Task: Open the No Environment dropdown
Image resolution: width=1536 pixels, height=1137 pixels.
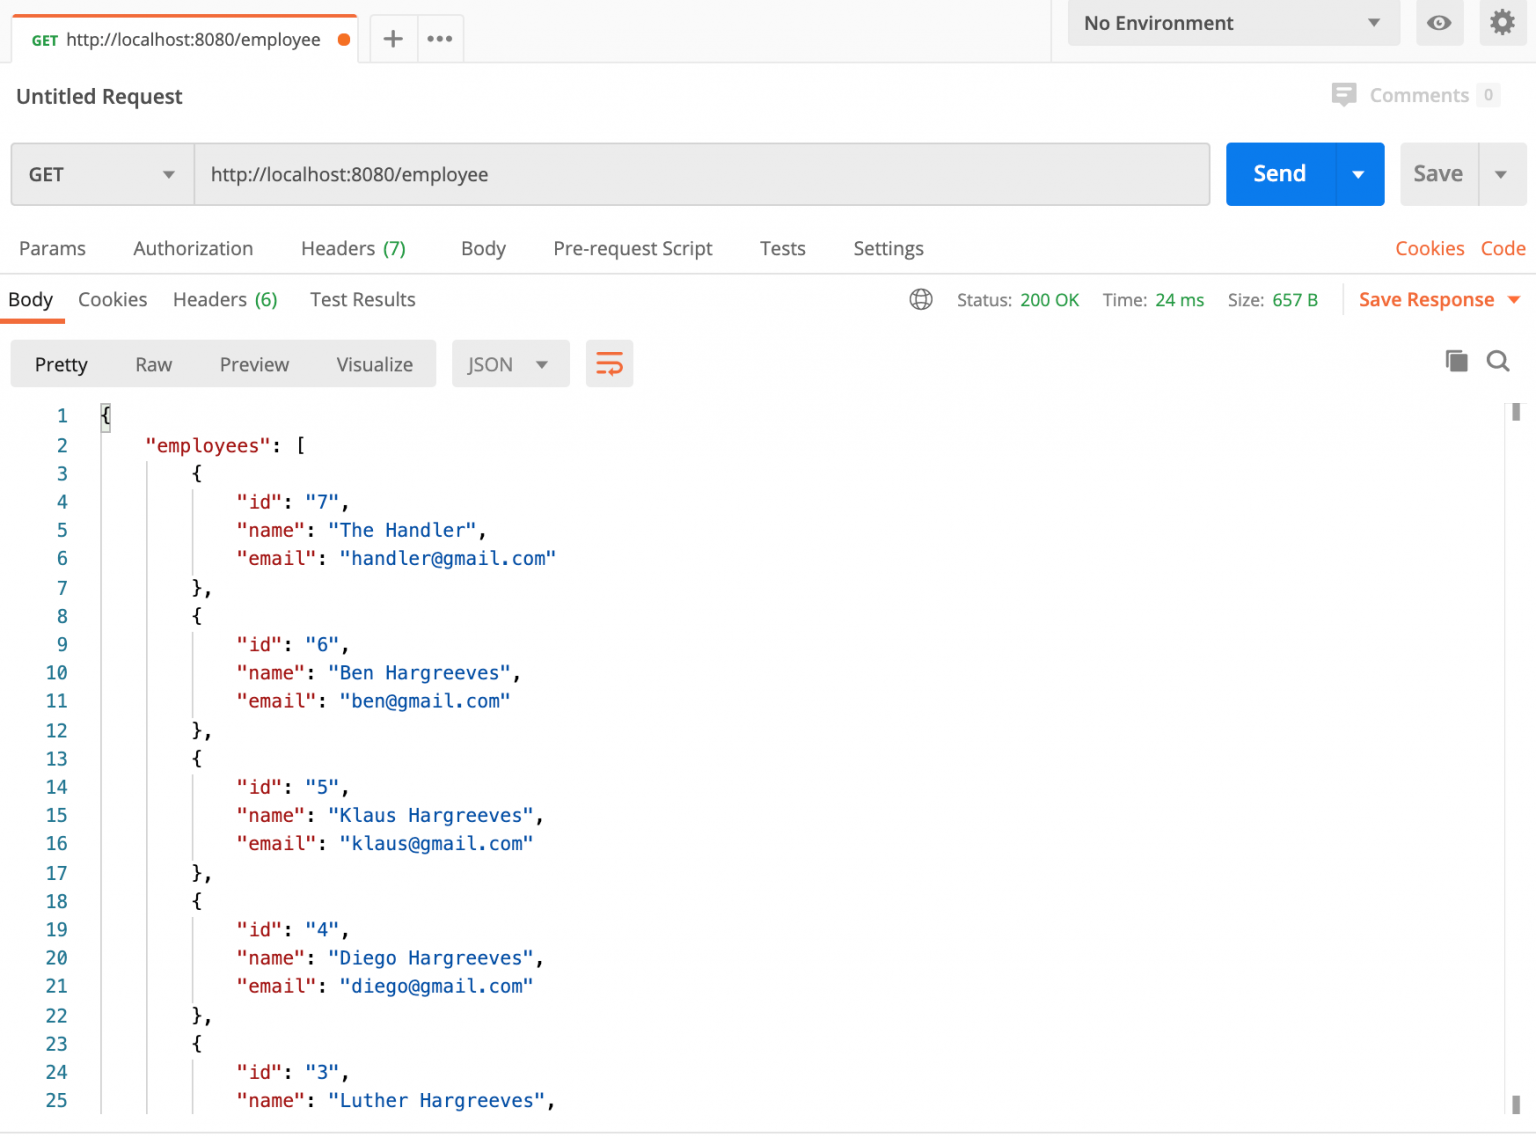Action: pos(1232,23)
